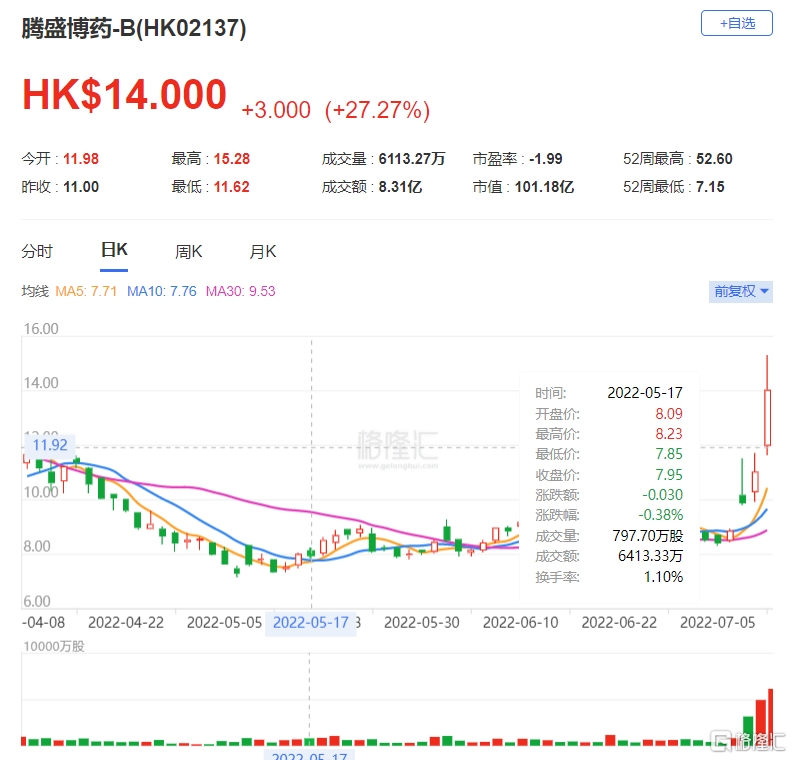The height and width of the screenshot is (760, 793).
Task: Click the stock title 腾盛博药-B(HK02137)
Action: (x=134, y=28)
